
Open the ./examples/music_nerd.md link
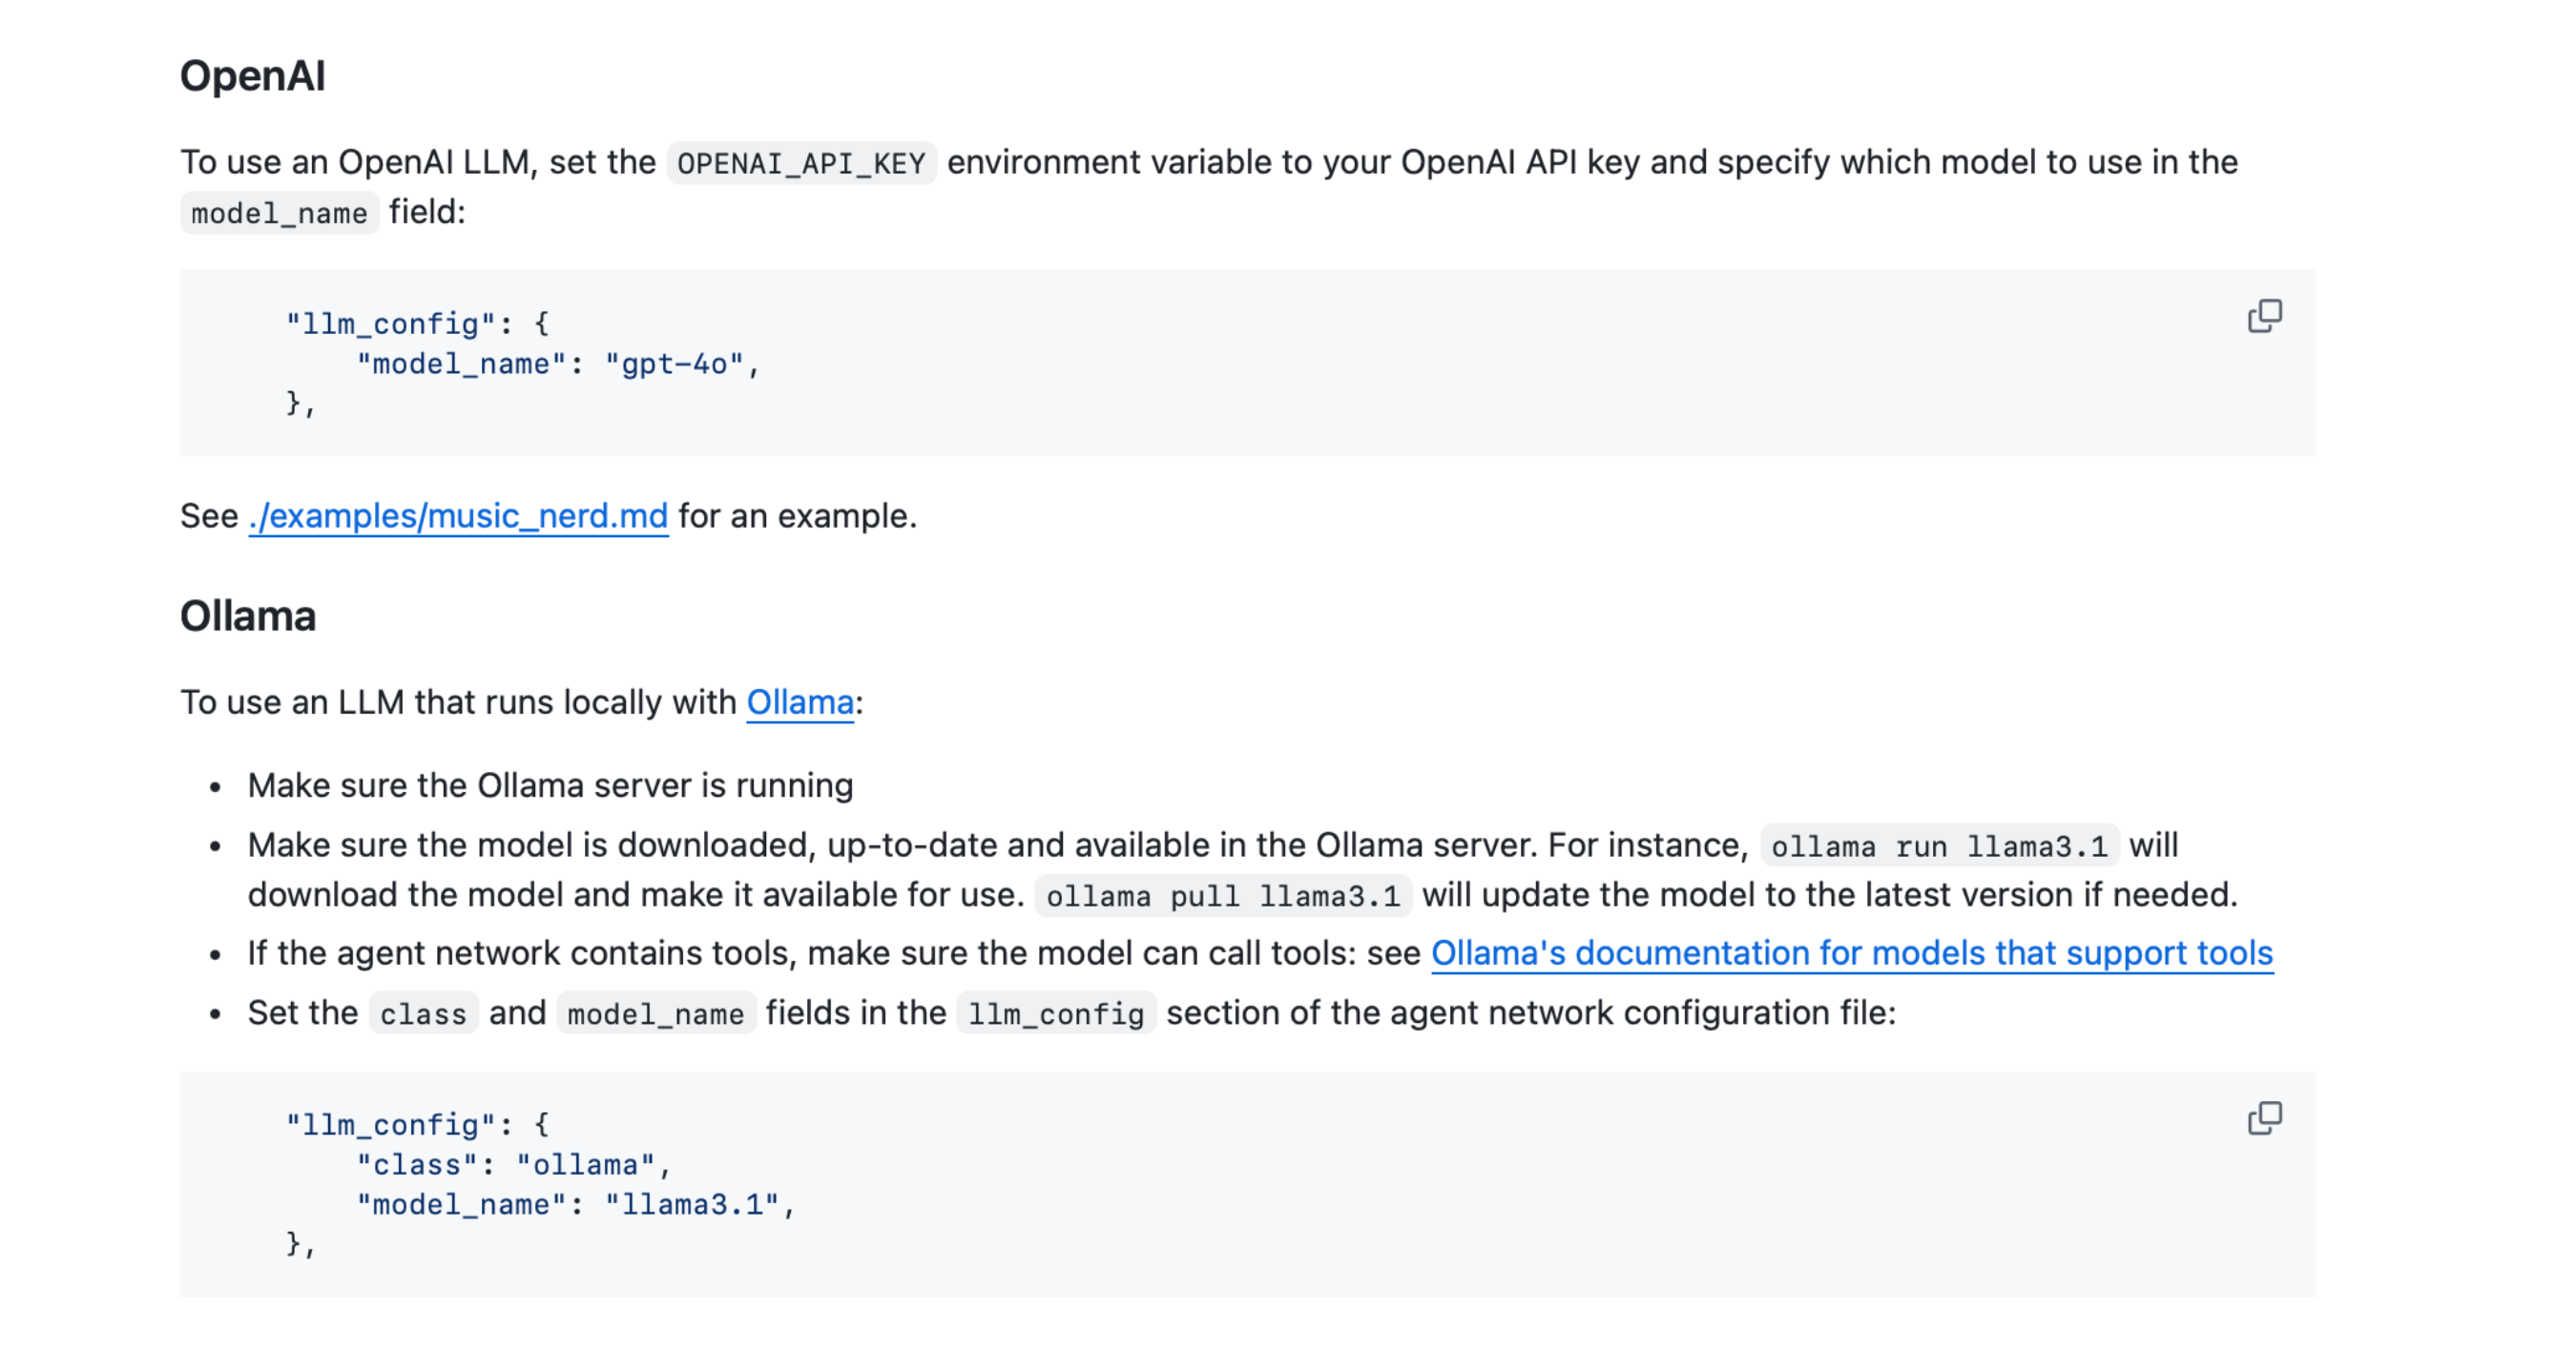click(x=458, y=516)
